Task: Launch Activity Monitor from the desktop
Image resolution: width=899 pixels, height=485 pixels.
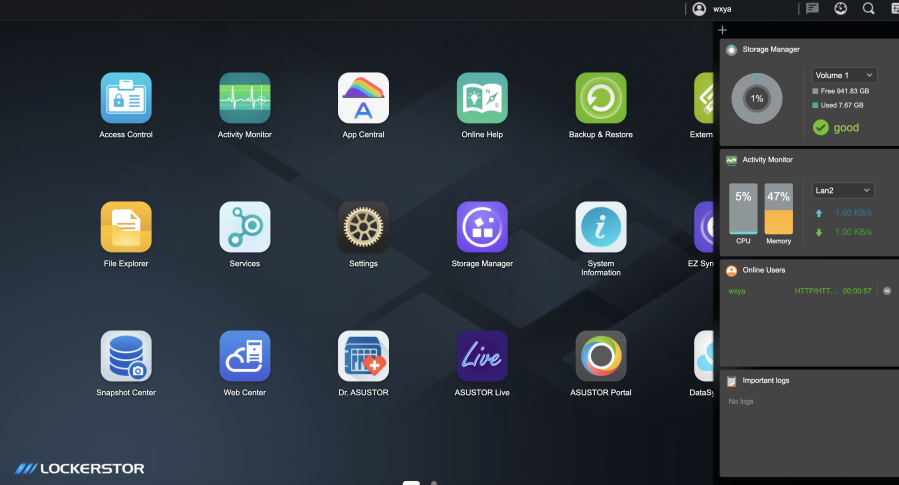Action: [245, 98]
